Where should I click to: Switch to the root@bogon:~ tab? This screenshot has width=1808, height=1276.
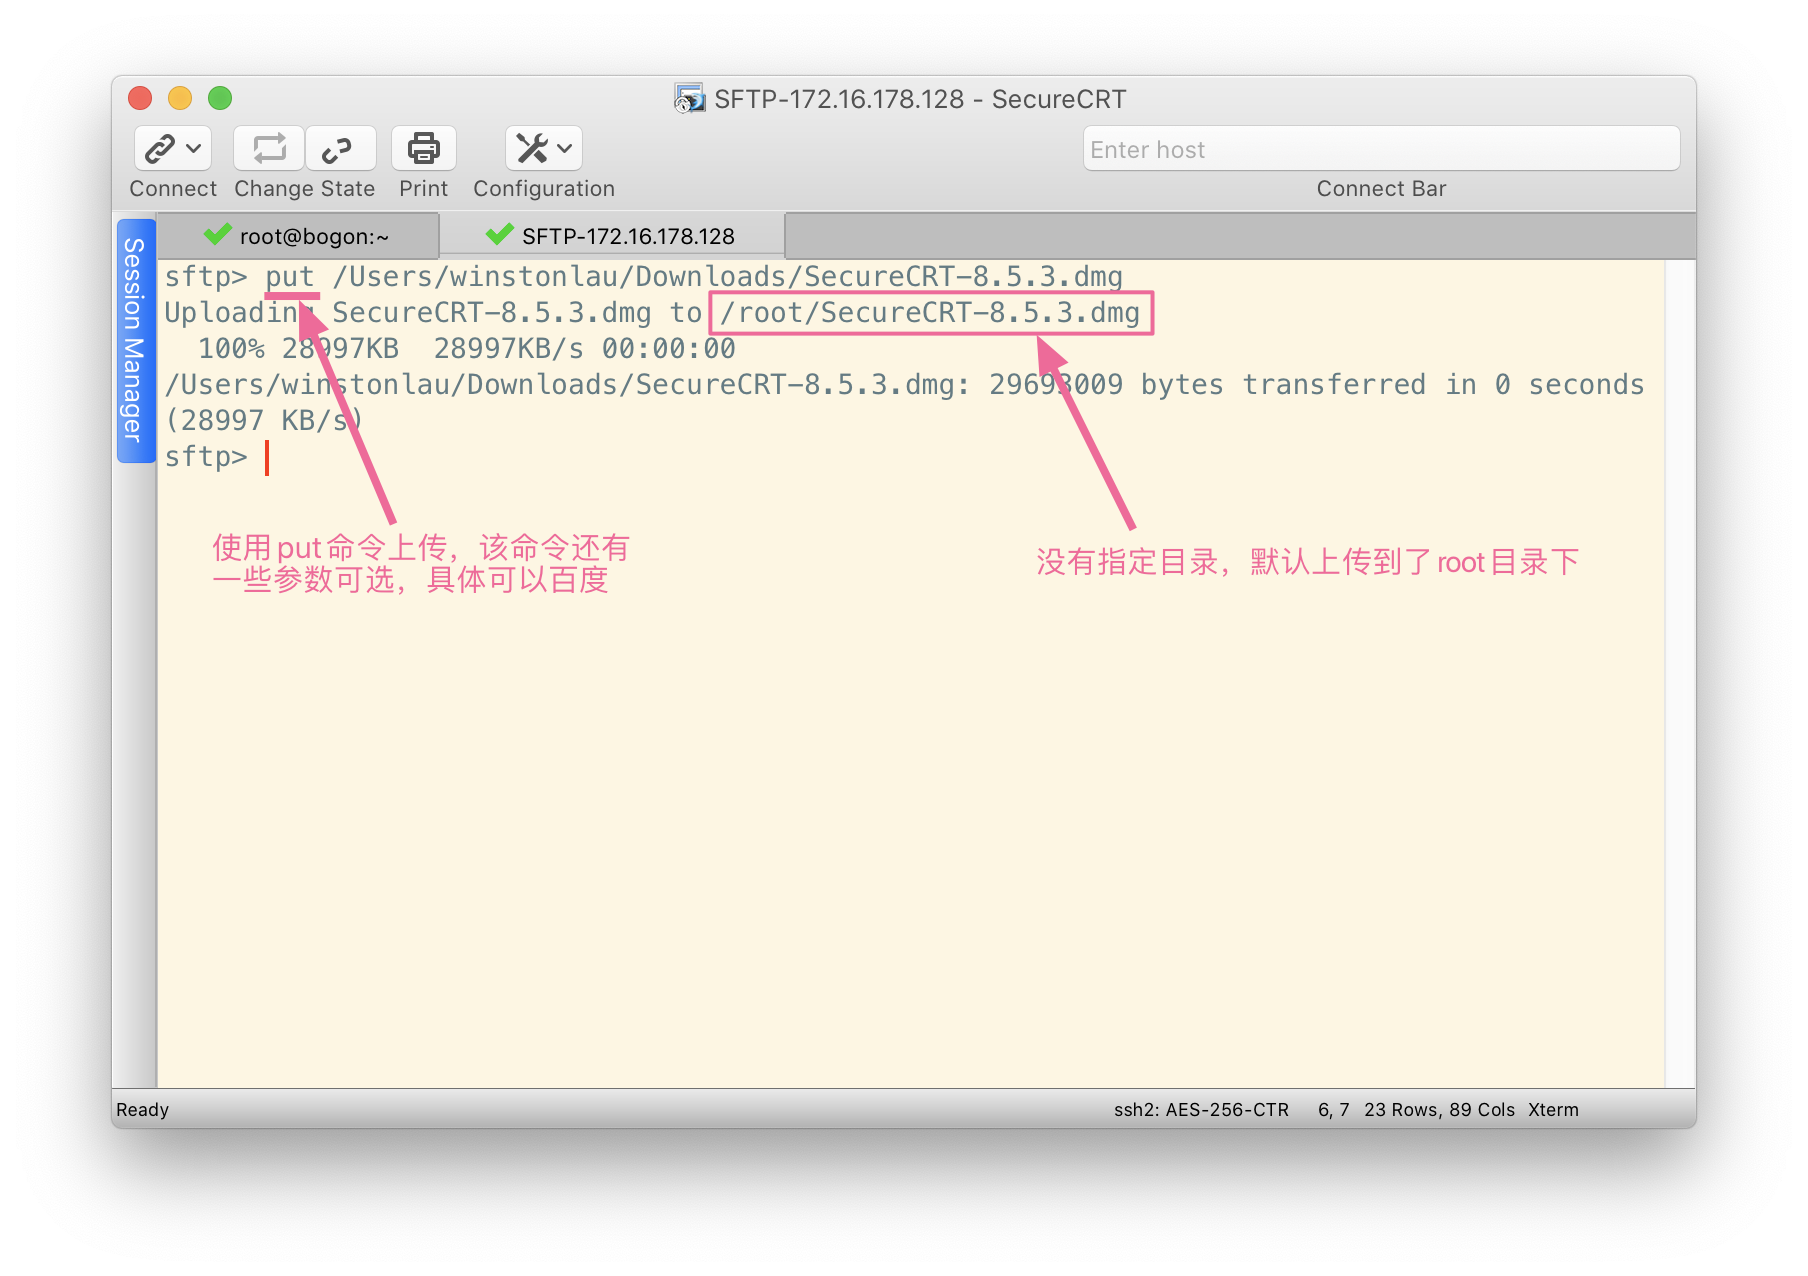click(298, 236)
